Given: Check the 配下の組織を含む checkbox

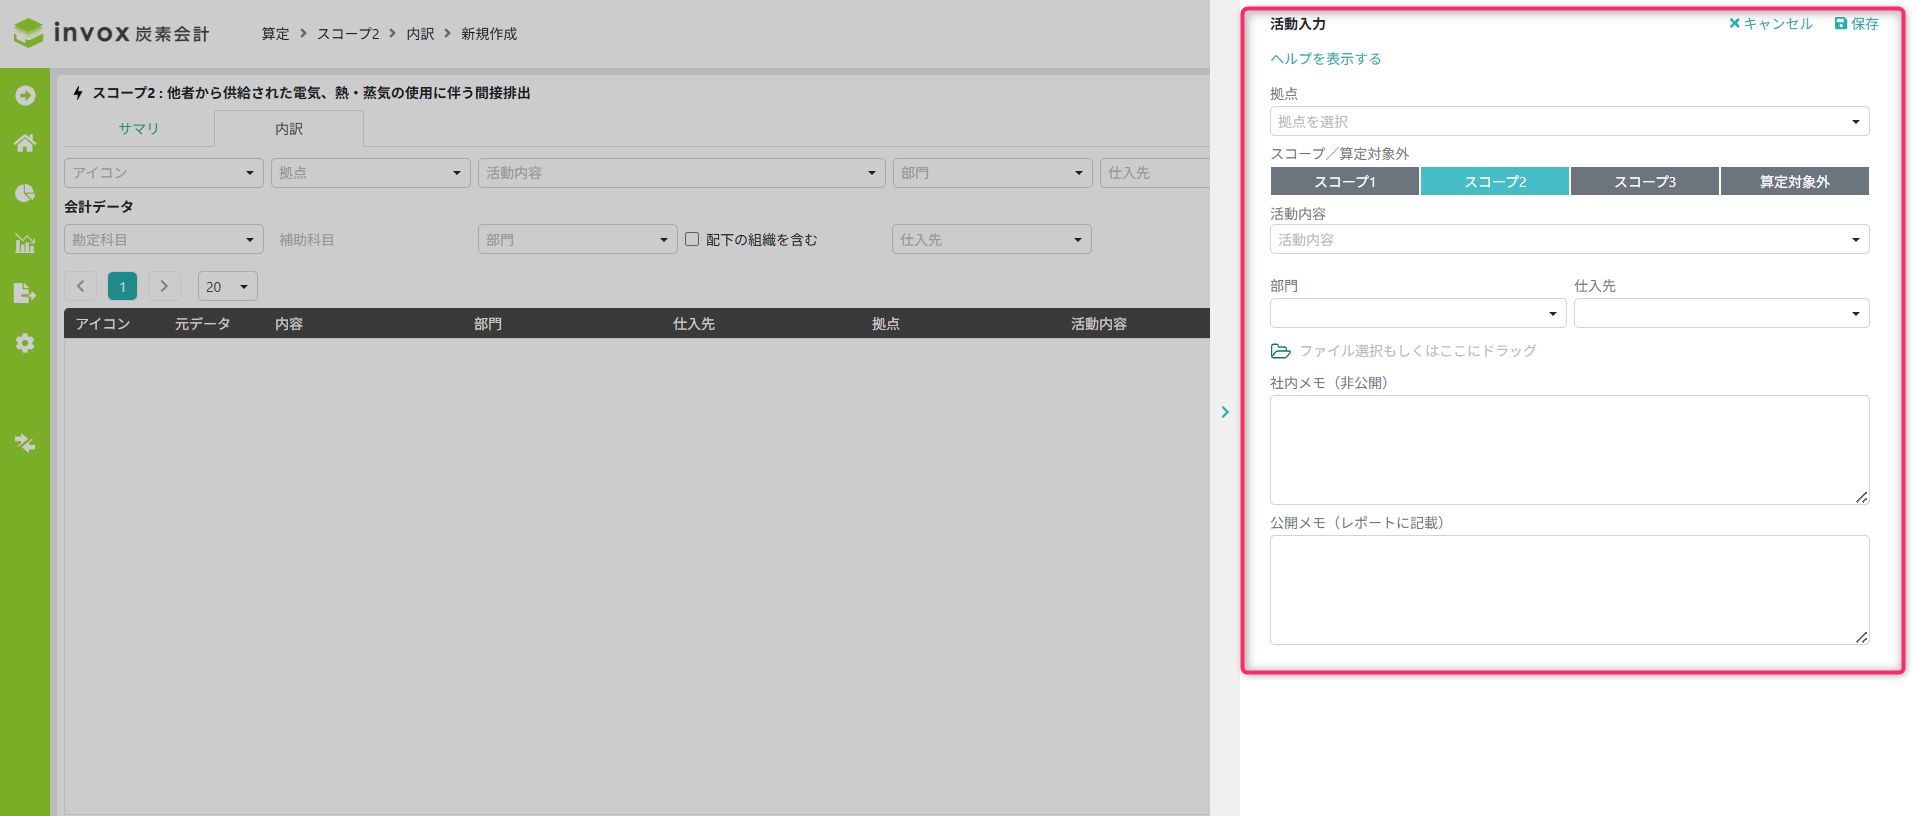Looking at the screenshot, I should point(692,239).
